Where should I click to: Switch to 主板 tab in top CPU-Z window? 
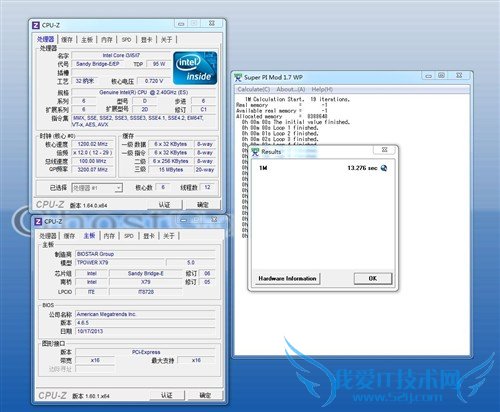(87, 40)
